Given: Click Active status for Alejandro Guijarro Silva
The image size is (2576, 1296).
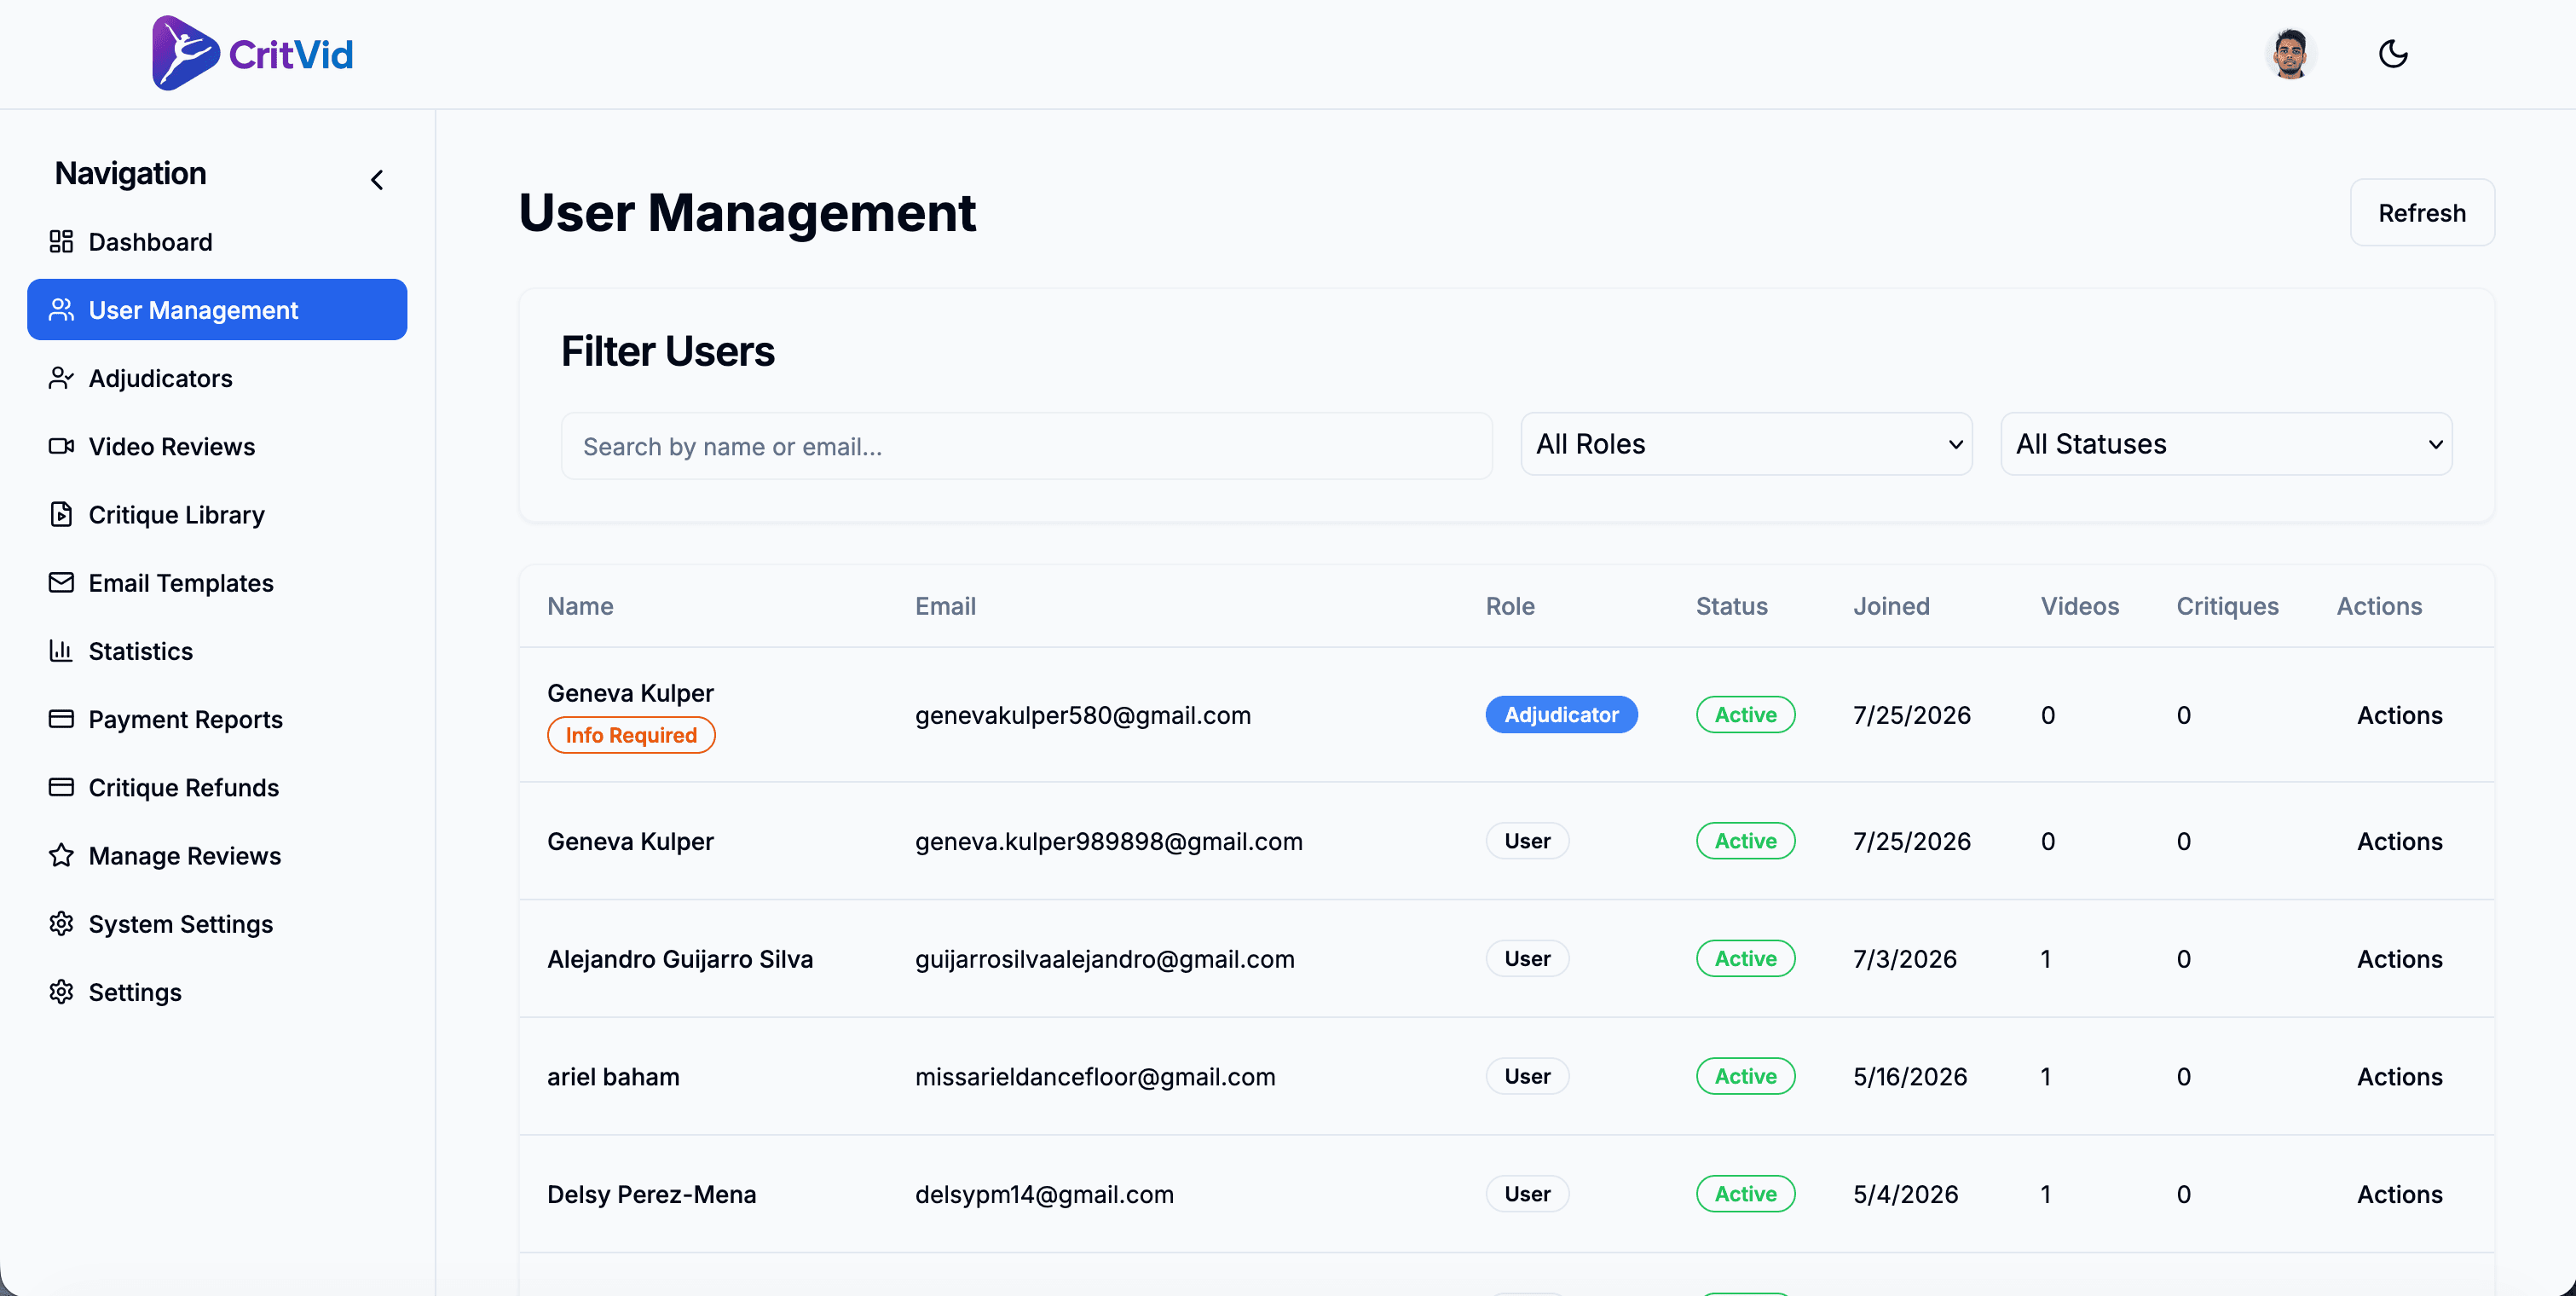Looking at the screenshot, I should point(1745,959).
